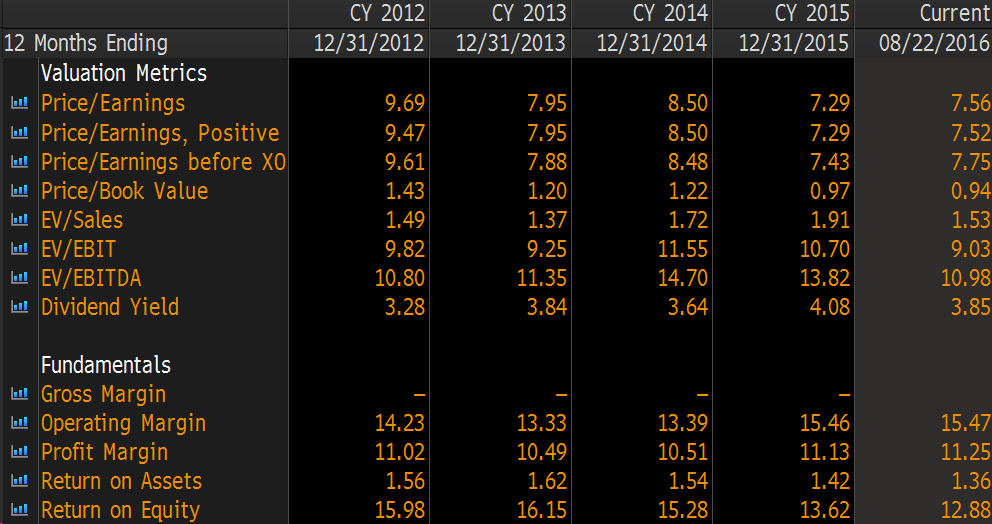The image size is (992, 524).
Task: Click the 12 Months Ending period label
Action: (x=86, y=43)
